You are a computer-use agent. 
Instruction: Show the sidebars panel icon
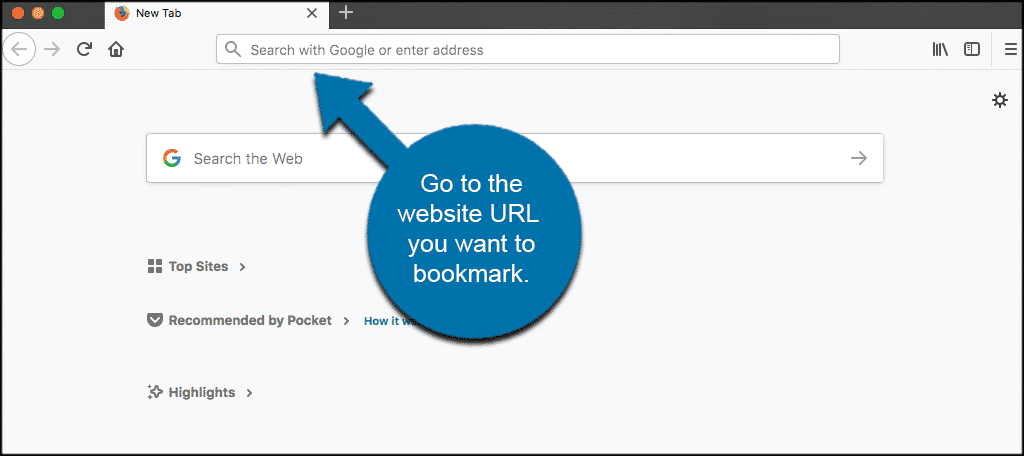tap(972, 49)
